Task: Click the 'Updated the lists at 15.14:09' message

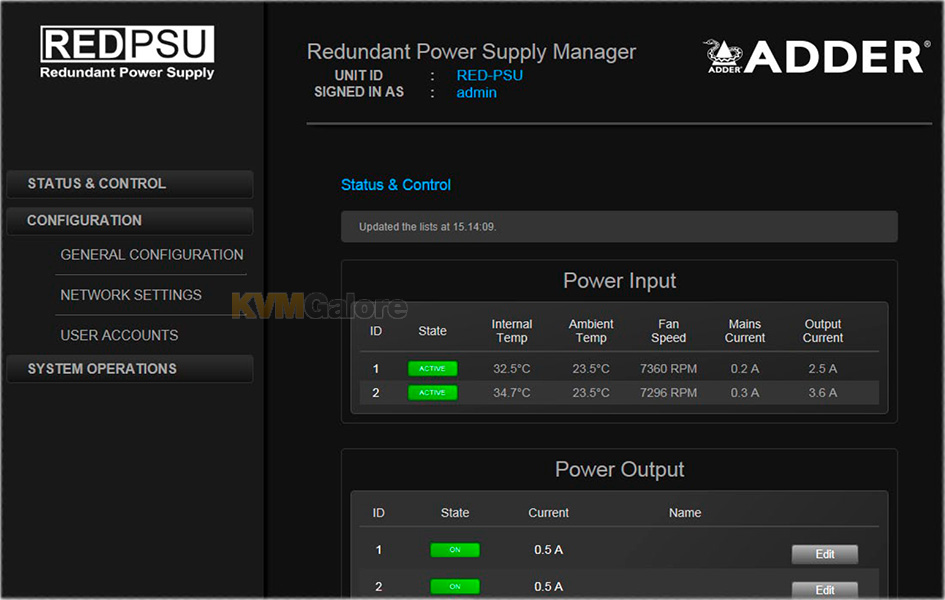Action: pyautogui.click(x=619, y=227)
